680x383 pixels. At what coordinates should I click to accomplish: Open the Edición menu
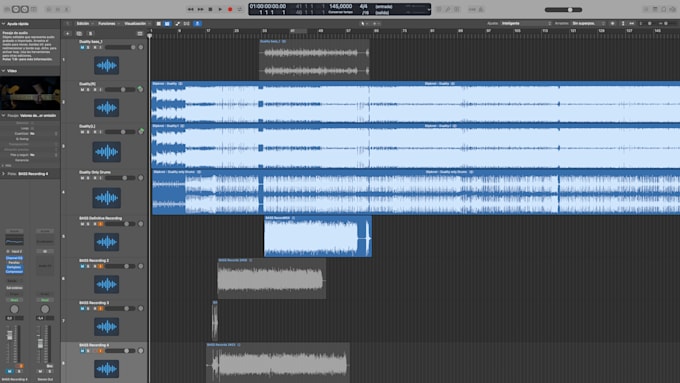click(x=84, y=23)
